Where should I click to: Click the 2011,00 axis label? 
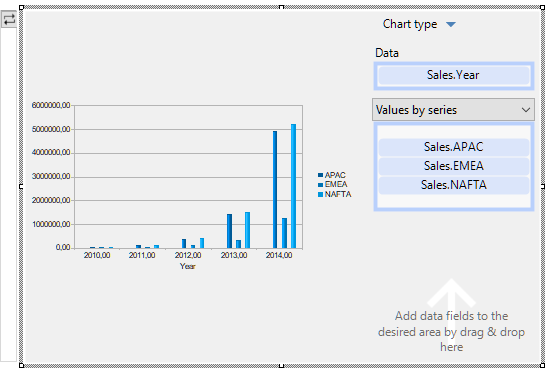point(142,255)
